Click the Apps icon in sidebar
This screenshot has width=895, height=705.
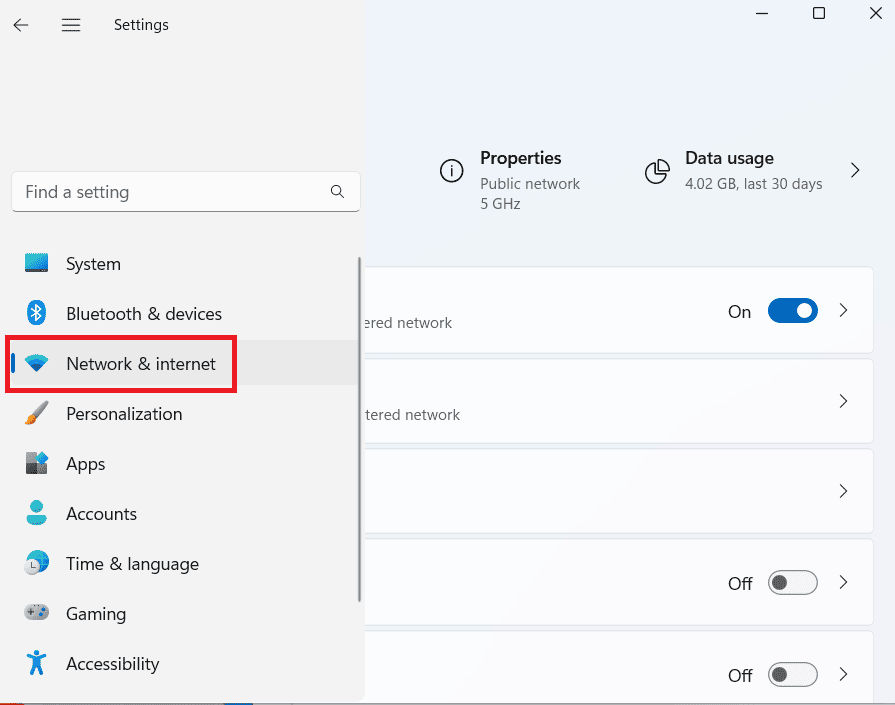[37, 463]
